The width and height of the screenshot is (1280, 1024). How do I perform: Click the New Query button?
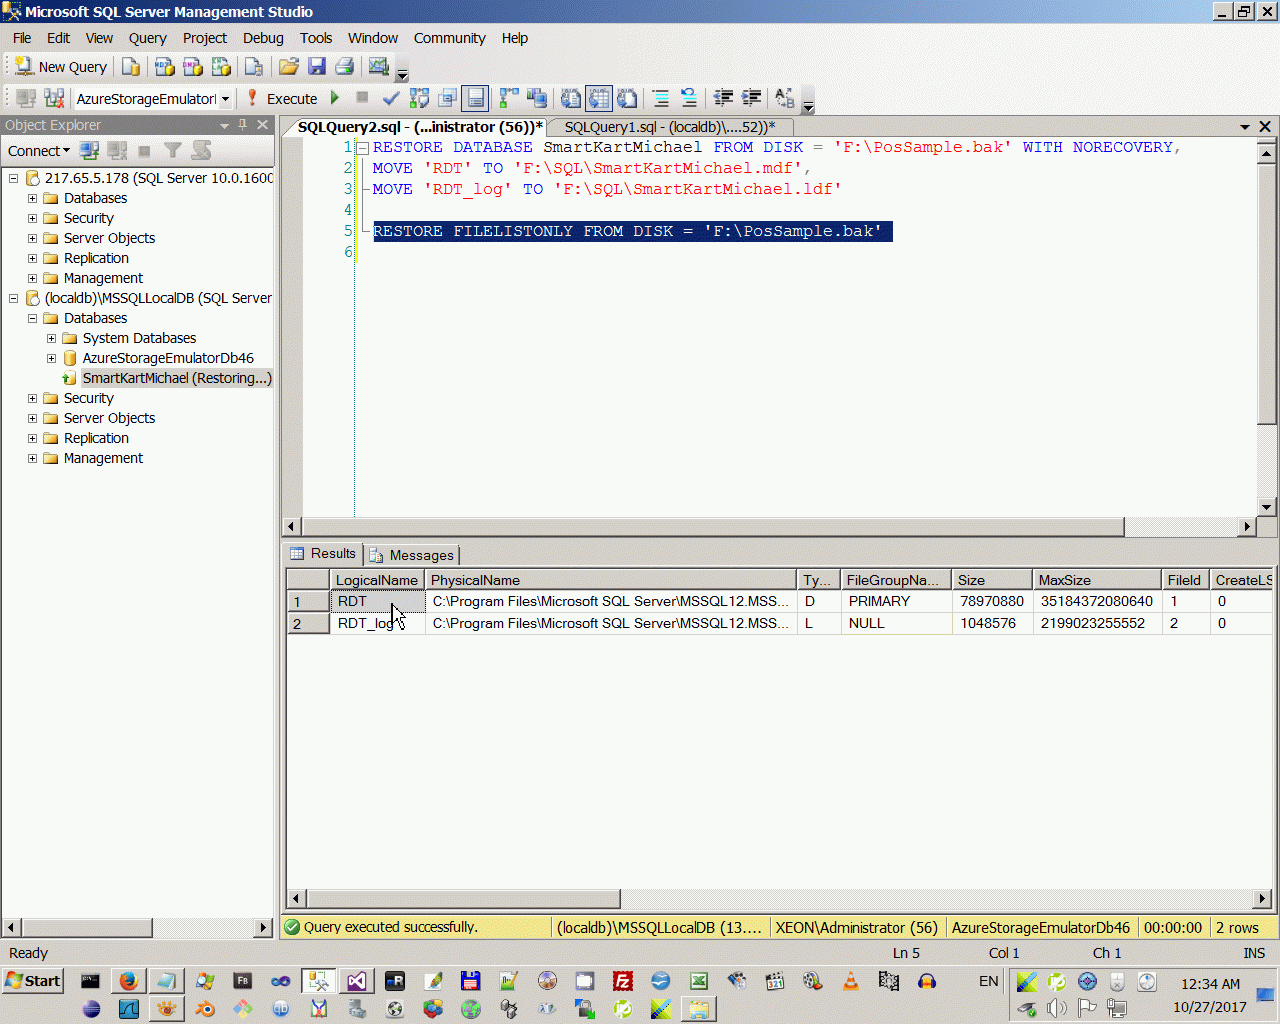(61, 67)
